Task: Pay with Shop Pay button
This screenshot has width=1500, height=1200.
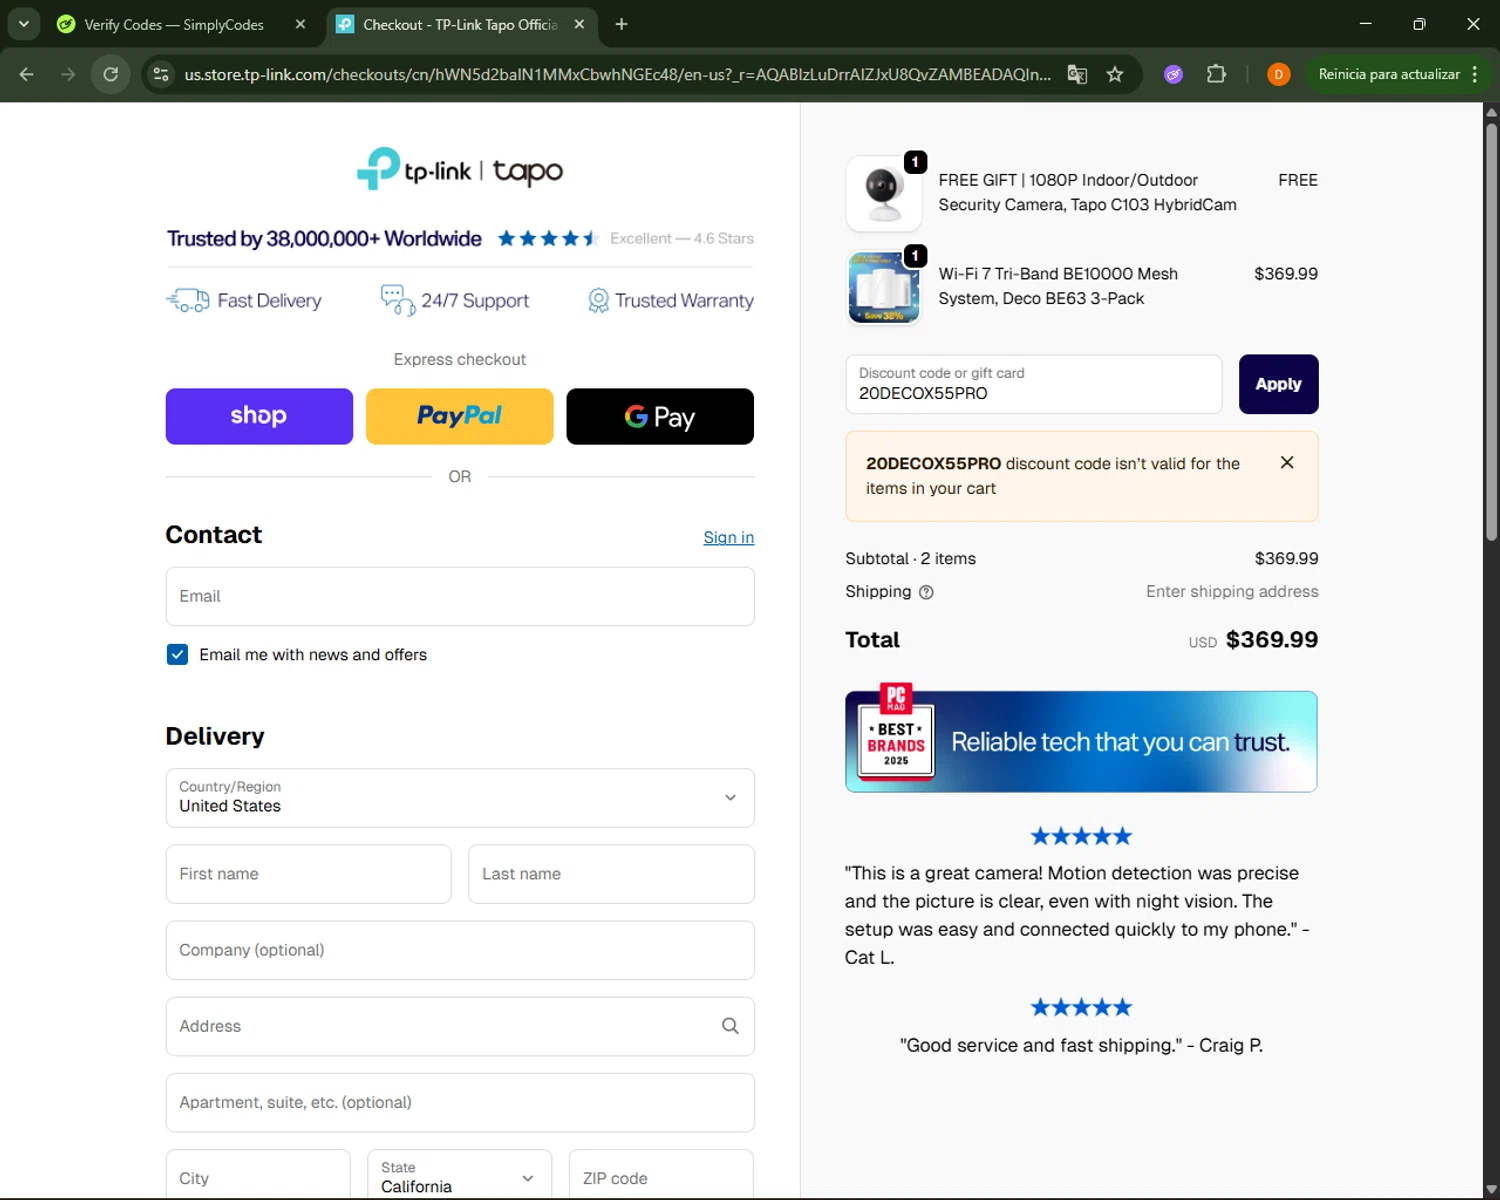Action: (x=259, y=416)
